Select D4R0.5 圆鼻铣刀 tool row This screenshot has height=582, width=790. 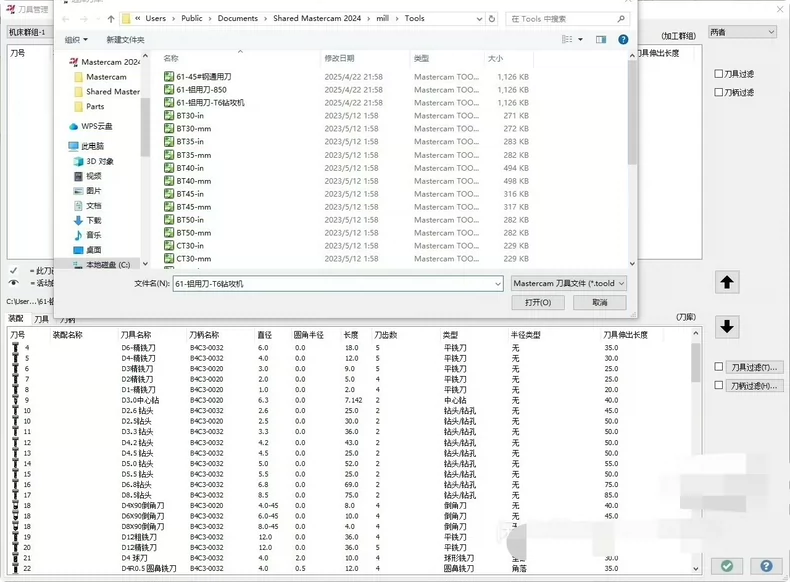(349, 568)
